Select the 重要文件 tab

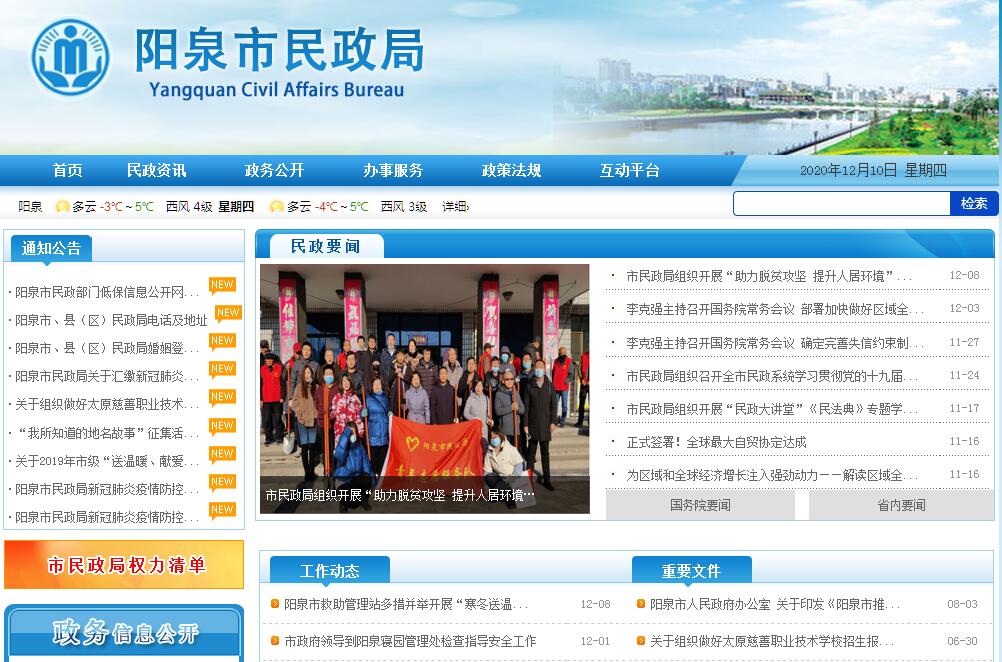(691, 571)
